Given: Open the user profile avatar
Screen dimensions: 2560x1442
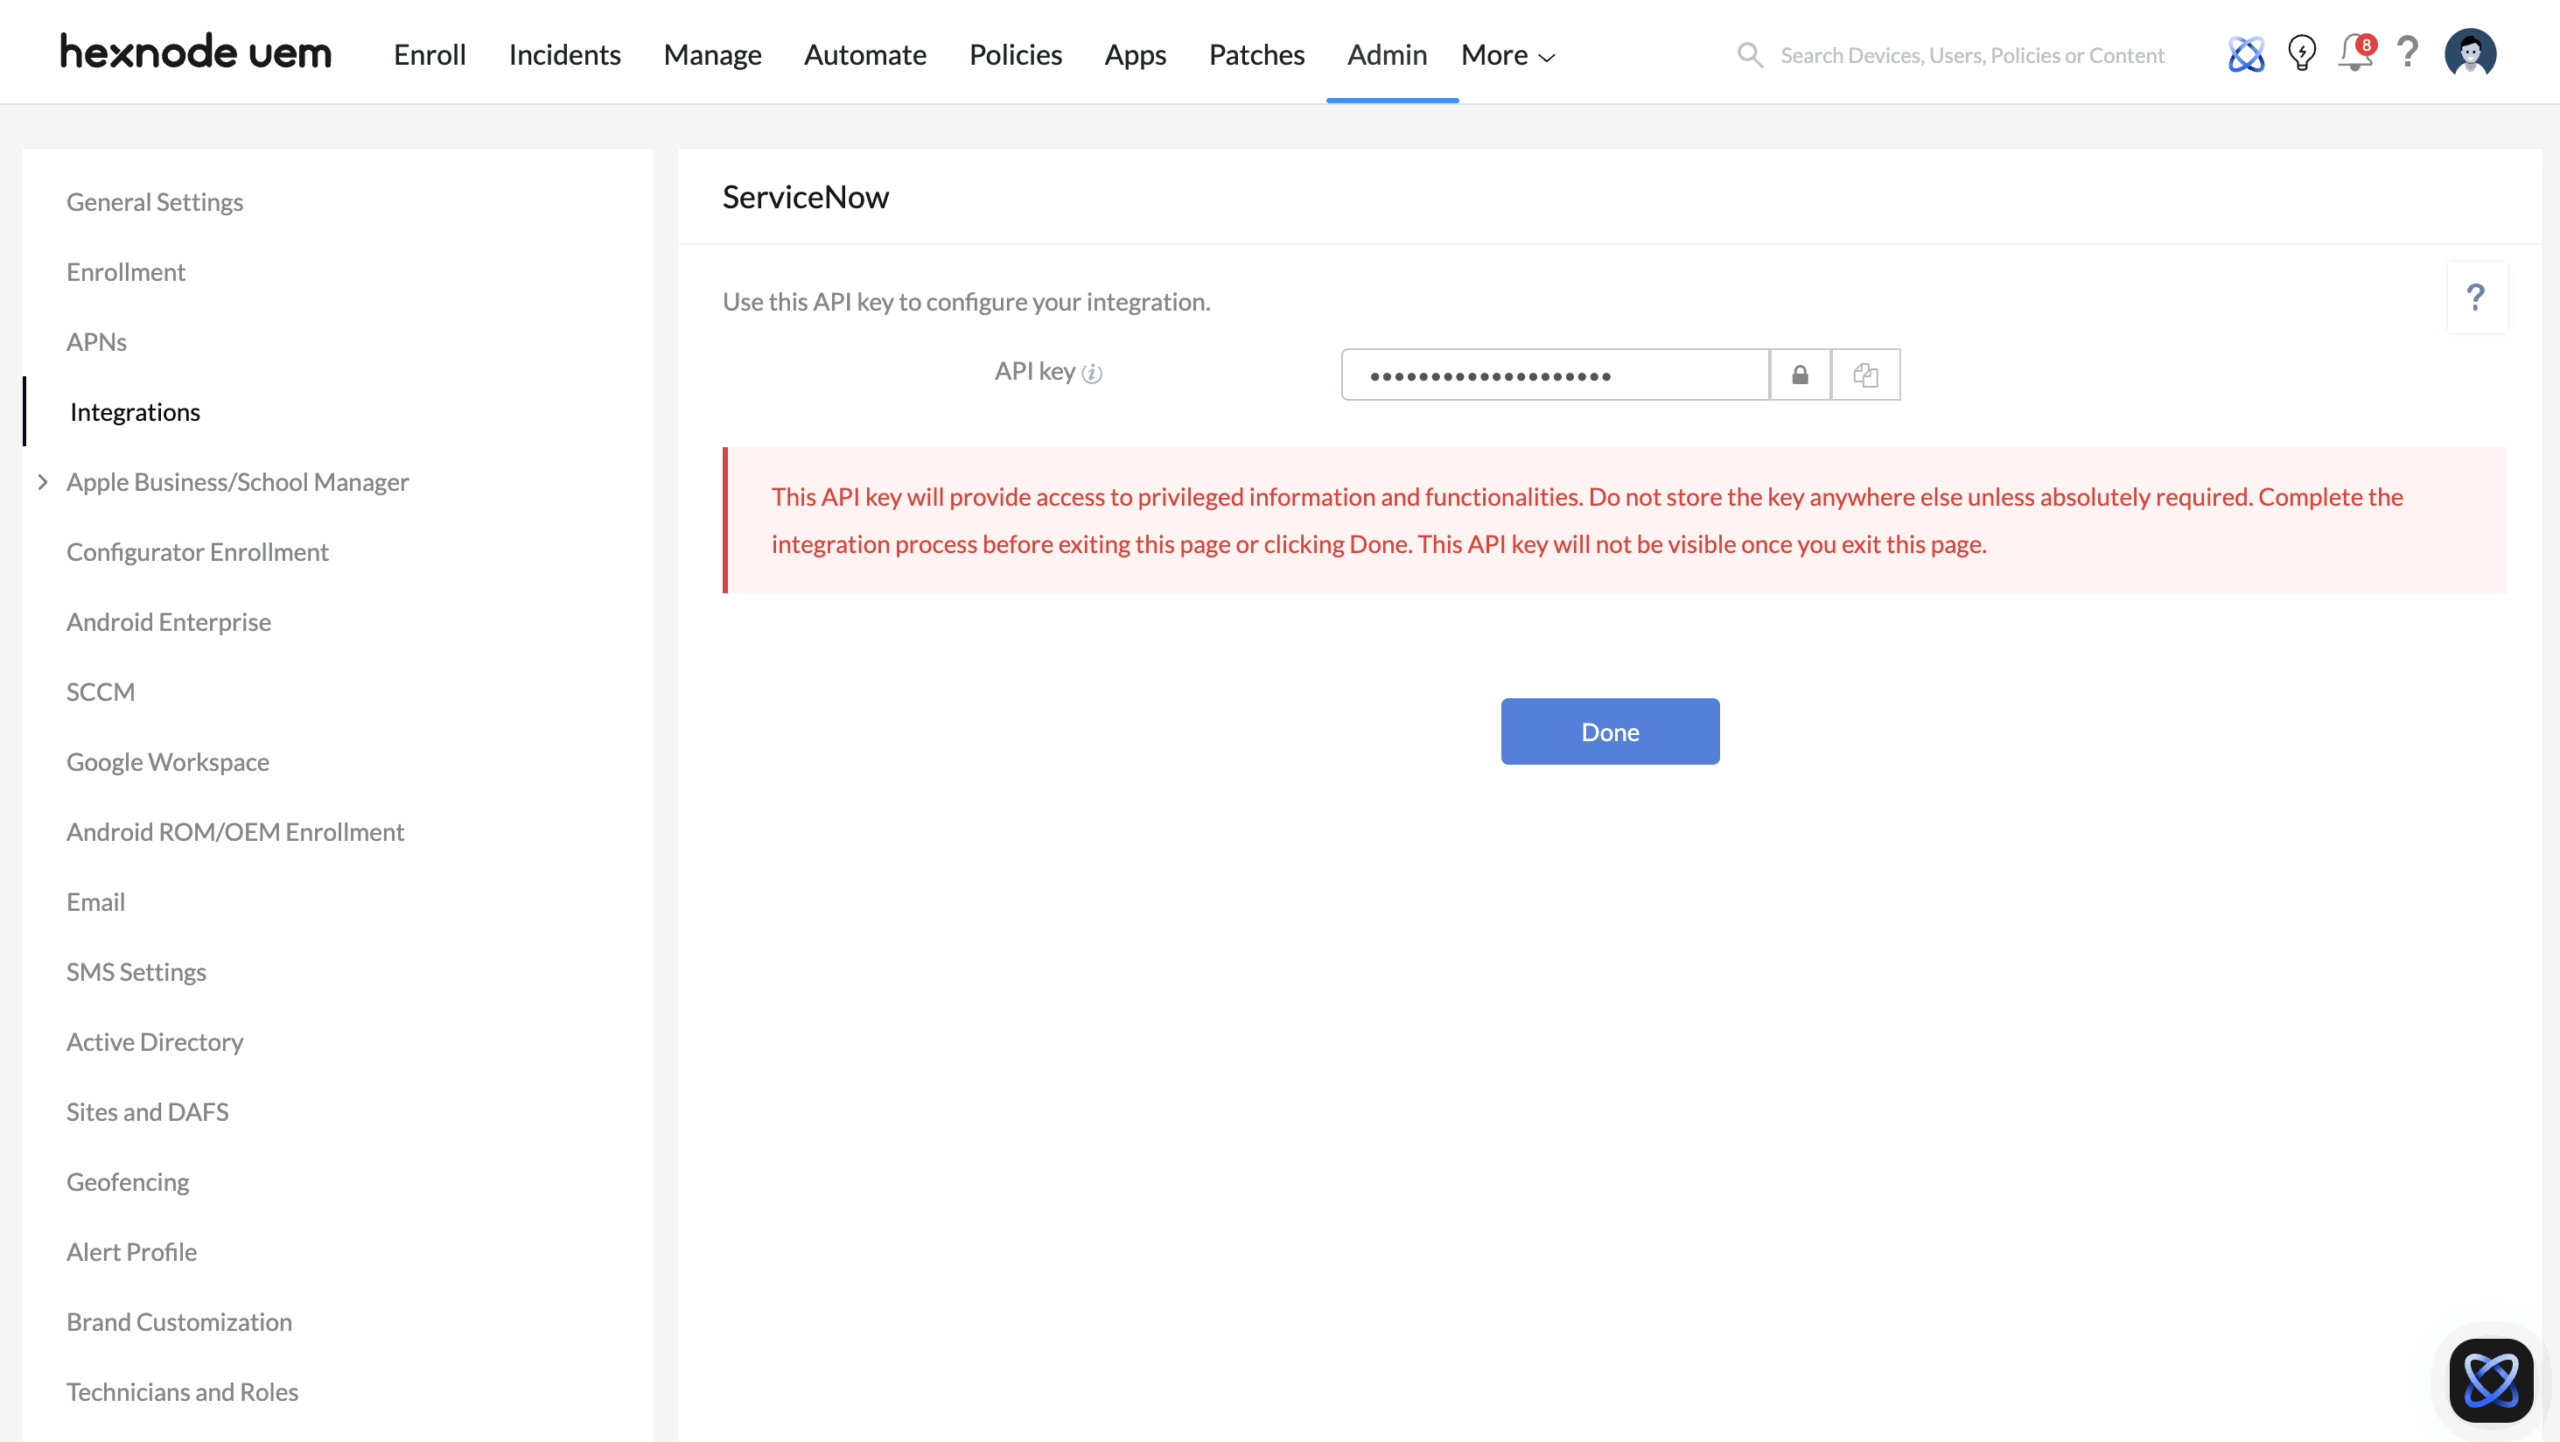Looking at the screenshot, I should [2470, 54].
